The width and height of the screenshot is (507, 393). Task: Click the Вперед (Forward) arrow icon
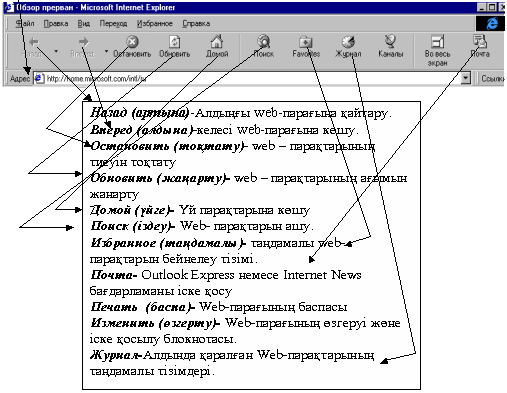[x=83, y=42]
